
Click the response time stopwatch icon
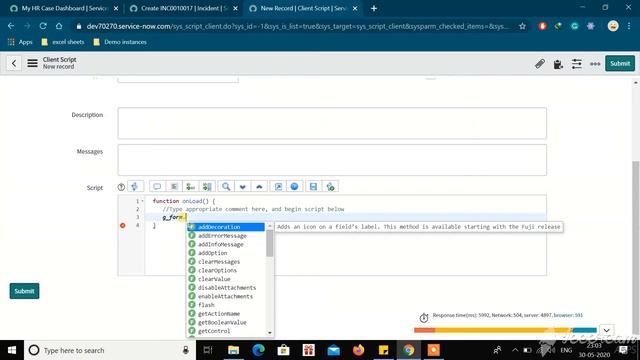424,318
